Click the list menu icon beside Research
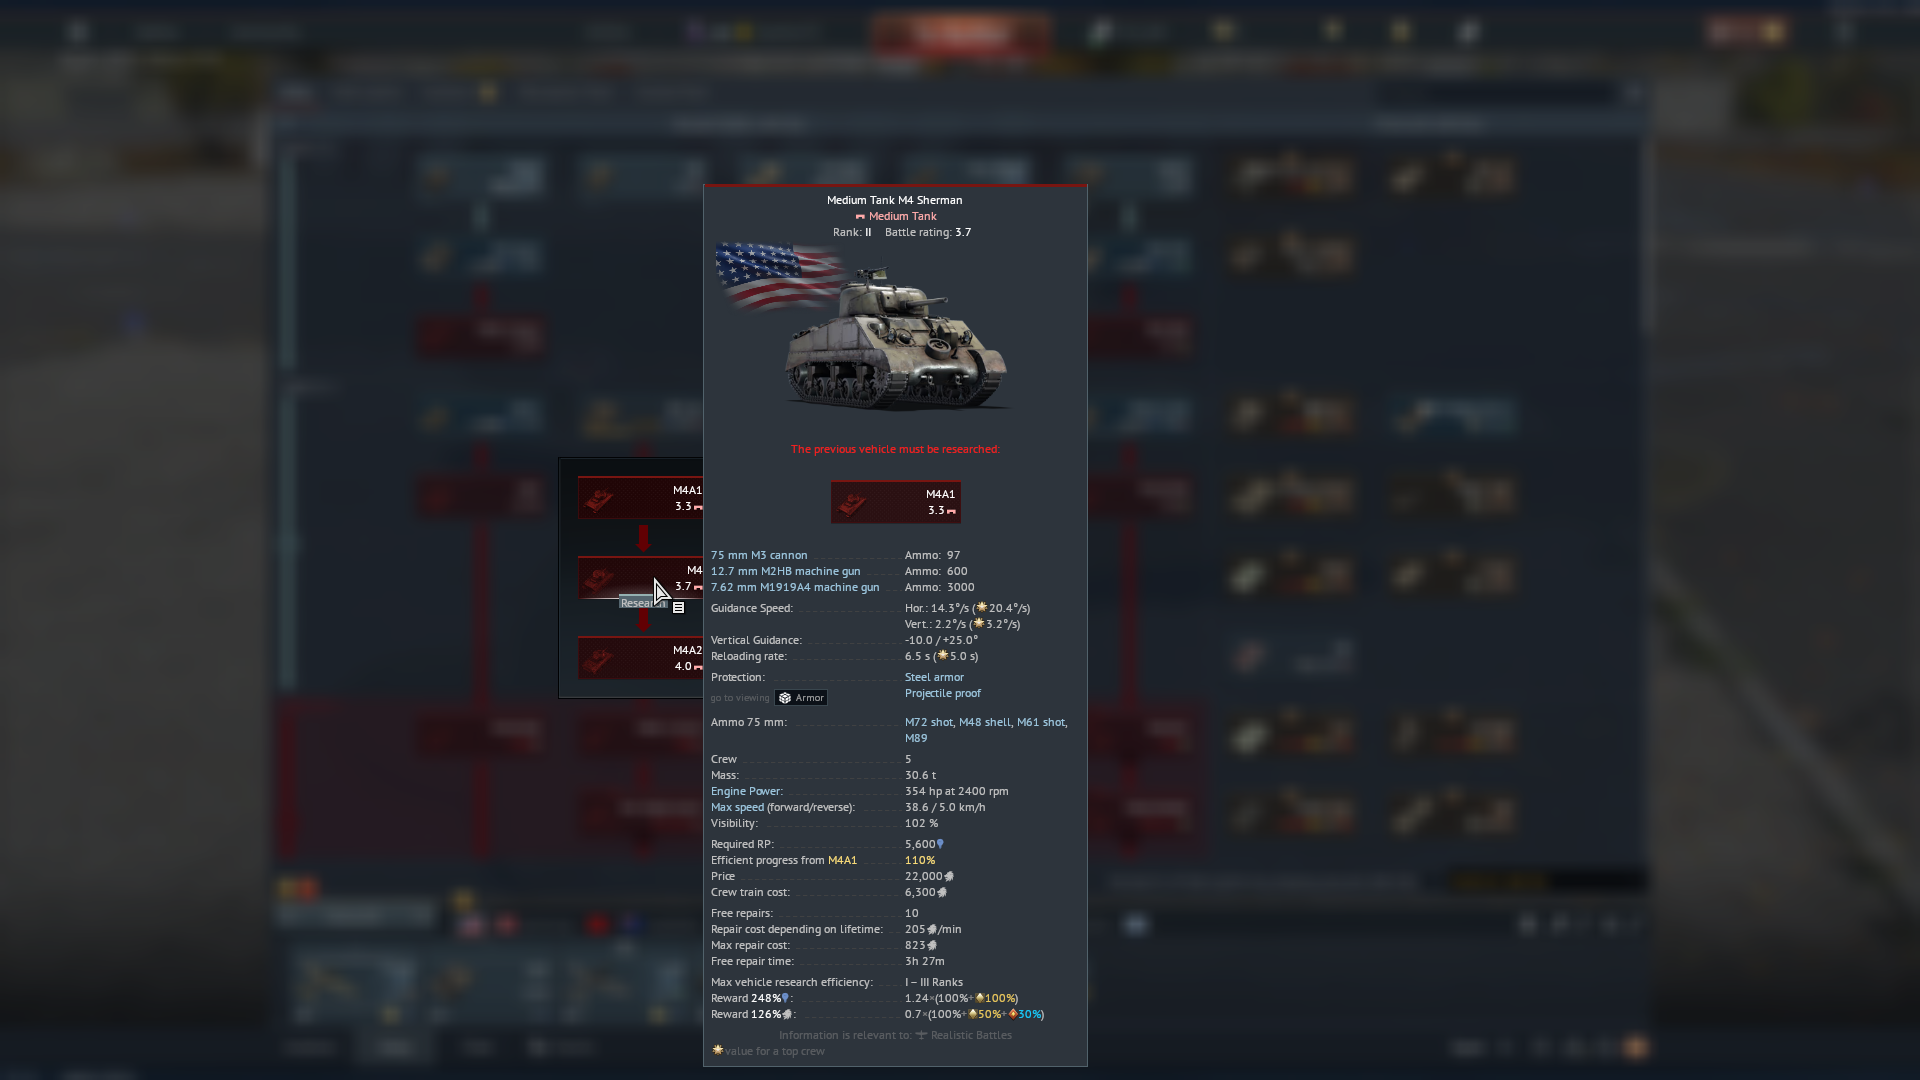Image resolution: width=1920 pixels, height=1080 pixels. (678, 607)
